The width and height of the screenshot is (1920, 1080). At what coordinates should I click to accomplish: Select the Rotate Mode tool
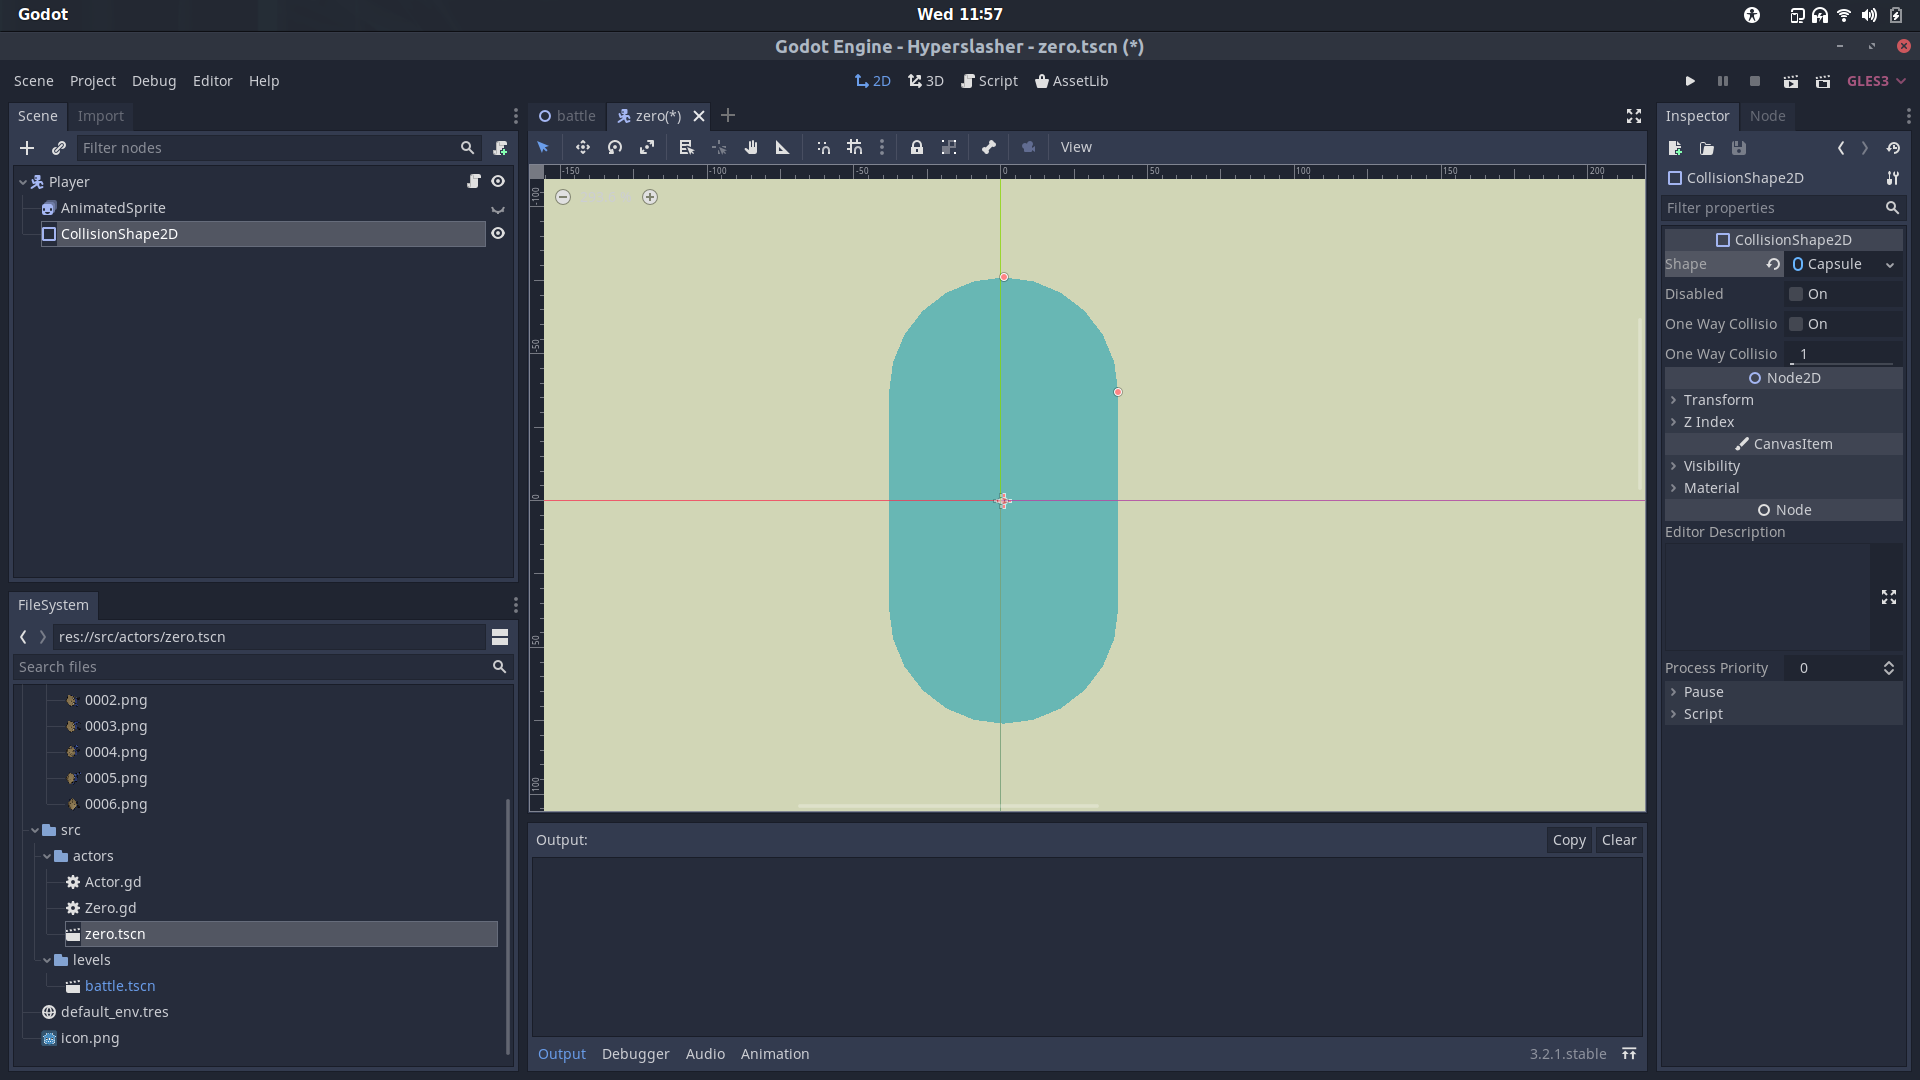click(x=615, y=147)
